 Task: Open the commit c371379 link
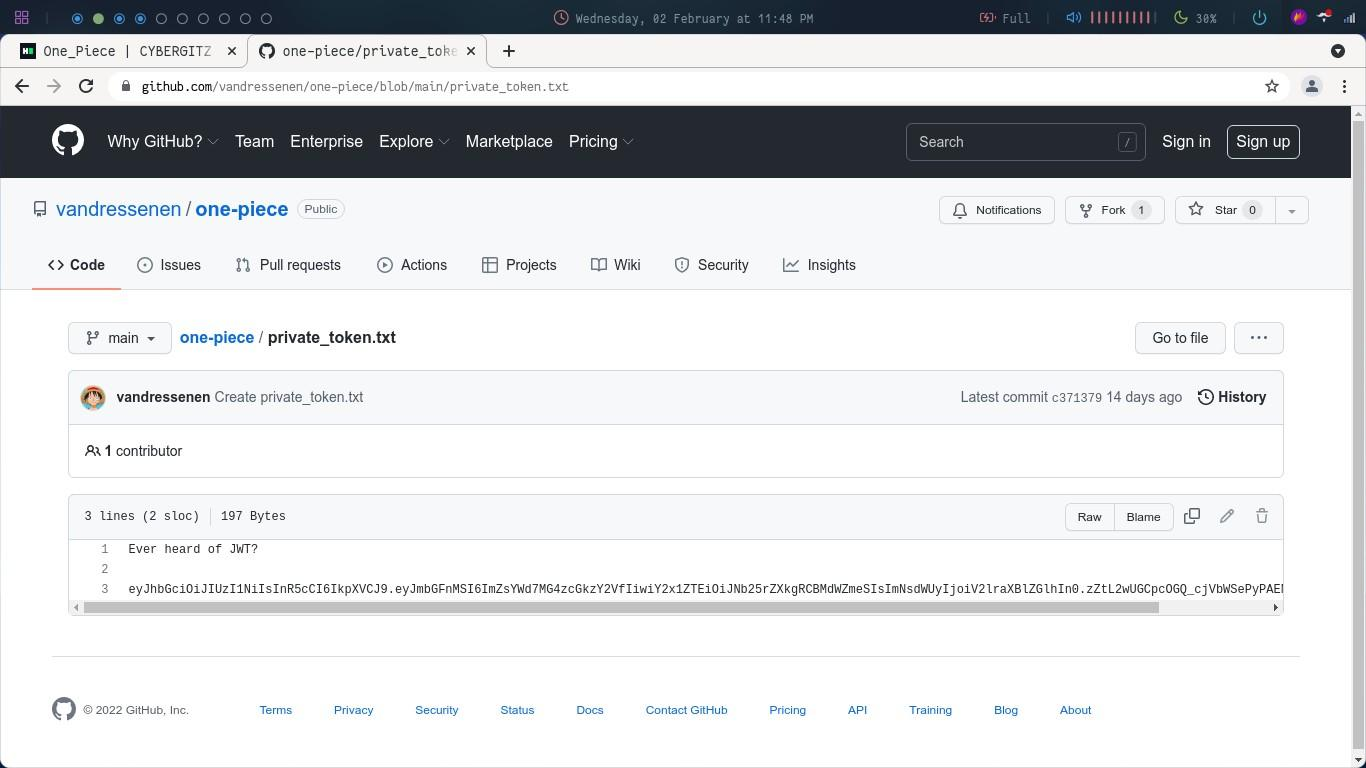[1076, 398]
